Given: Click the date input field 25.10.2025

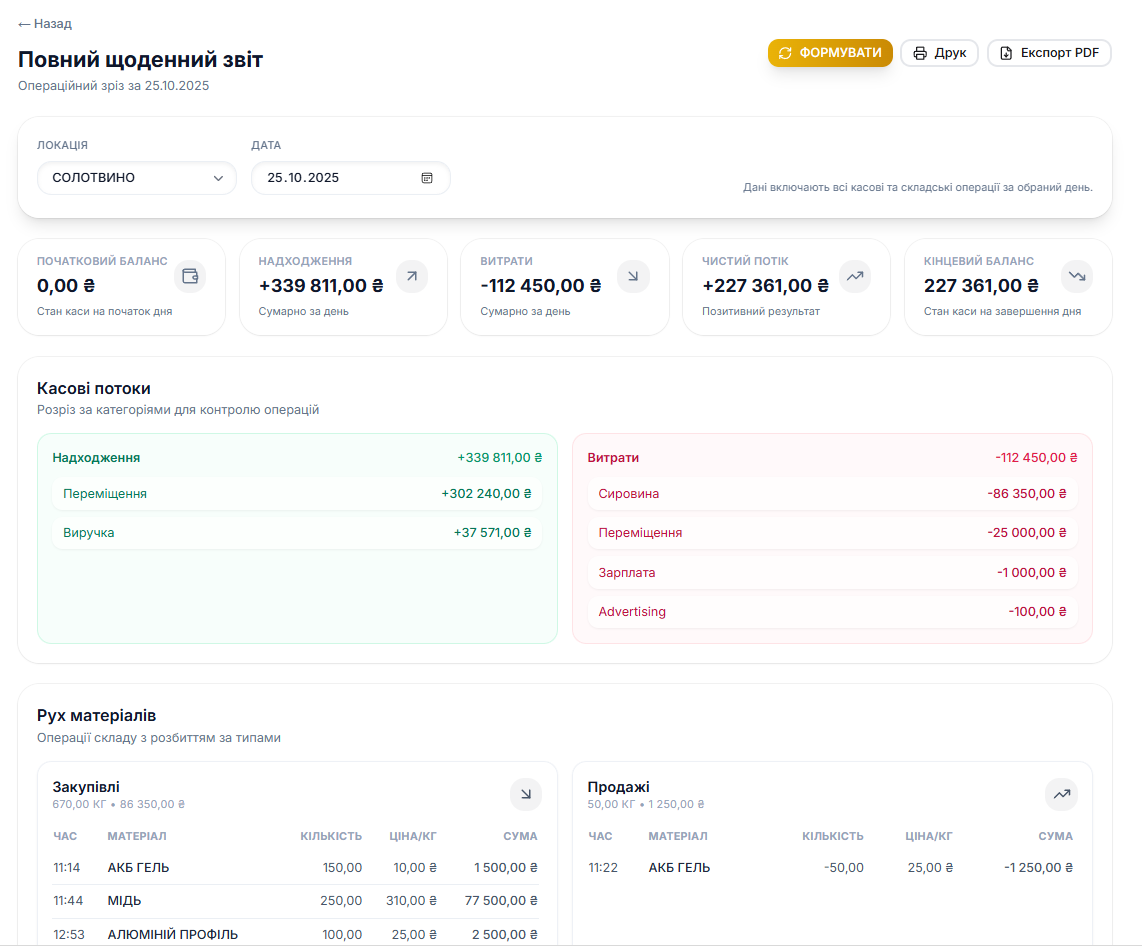Looking at the screenshot, I should click(330, 178).
